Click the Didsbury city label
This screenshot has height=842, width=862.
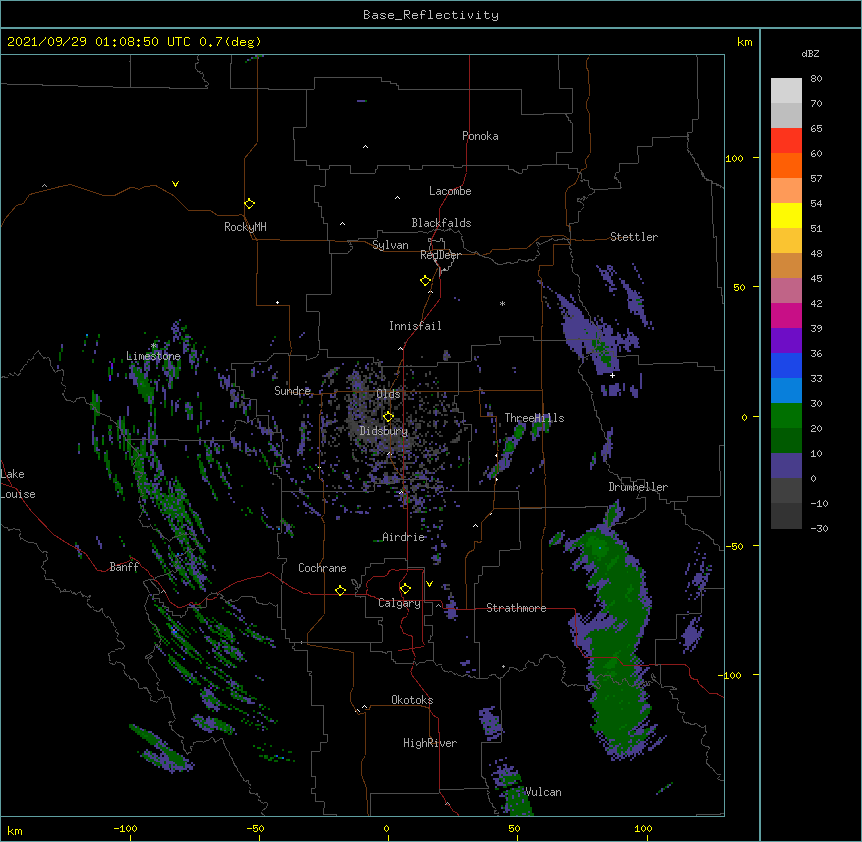coord(384,431)
